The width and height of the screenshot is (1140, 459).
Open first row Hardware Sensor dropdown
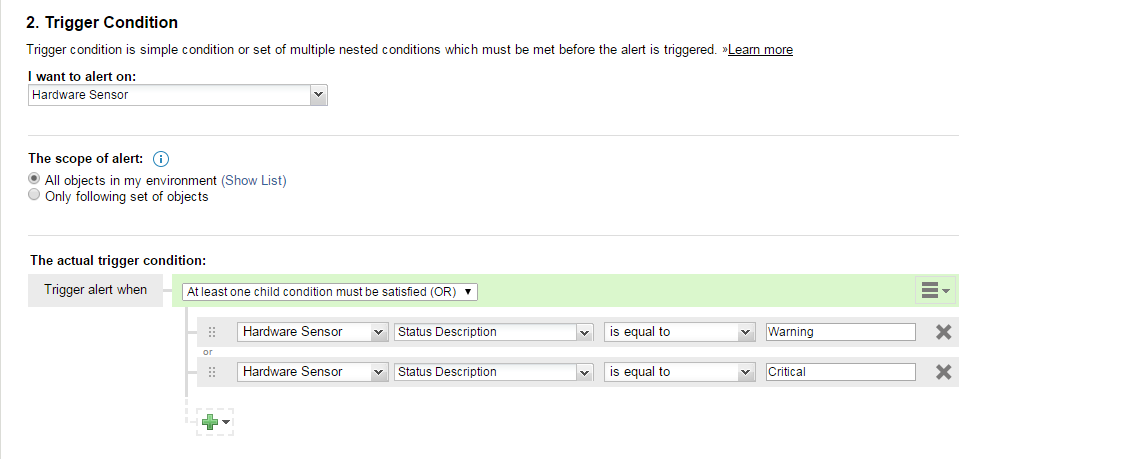(x=312, y=332)
